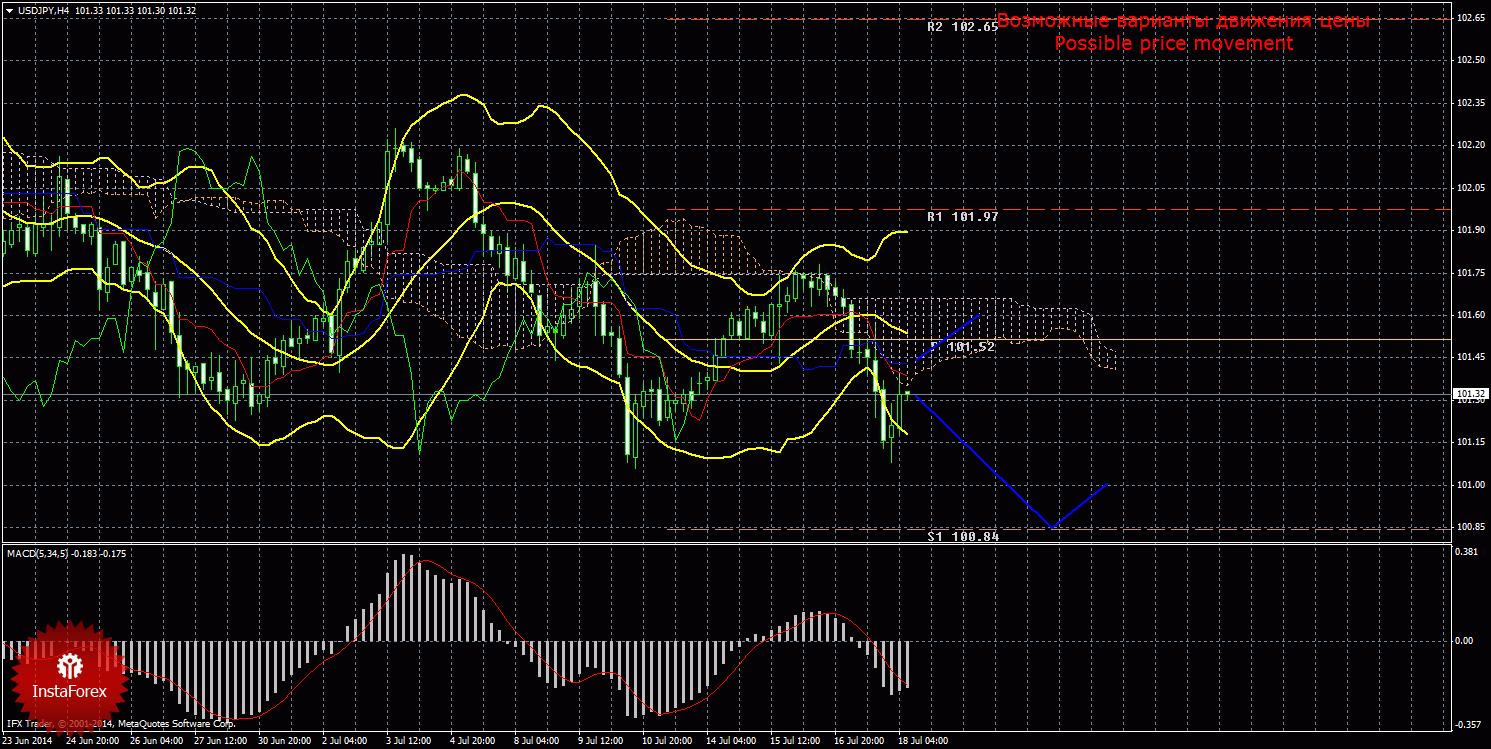Viewport: 1491px width, 749px height.
Task: Select the R1 101.97 resistance label
Action: (962, 216)
